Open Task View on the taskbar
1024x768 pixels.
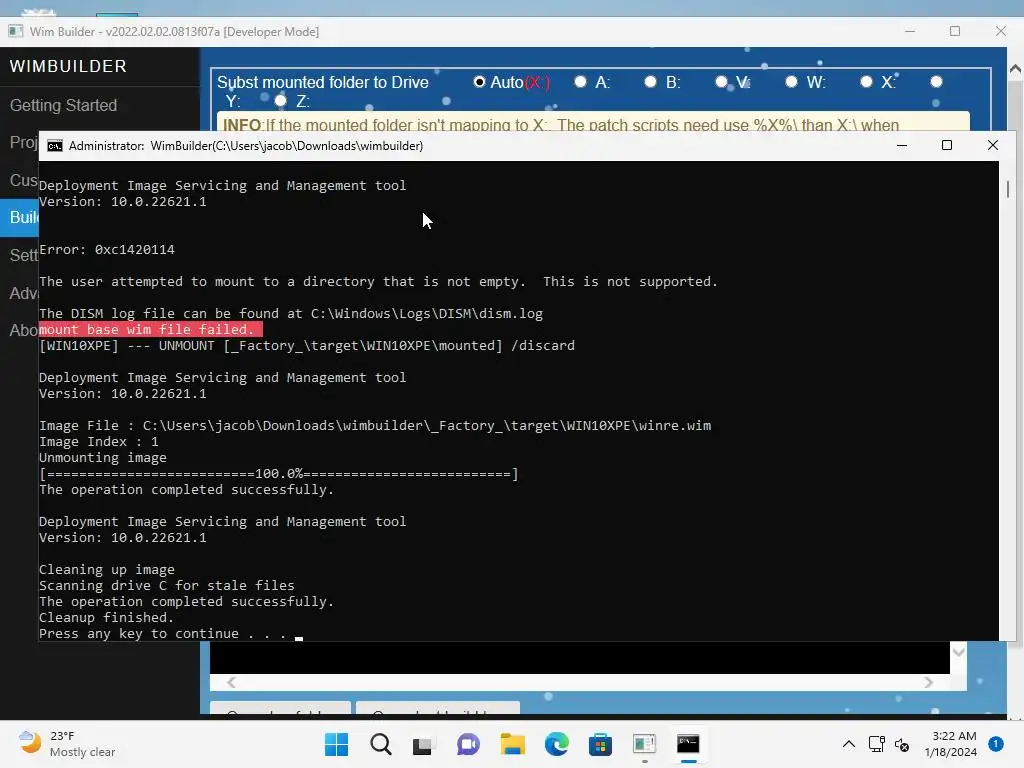tap(423, 744)
